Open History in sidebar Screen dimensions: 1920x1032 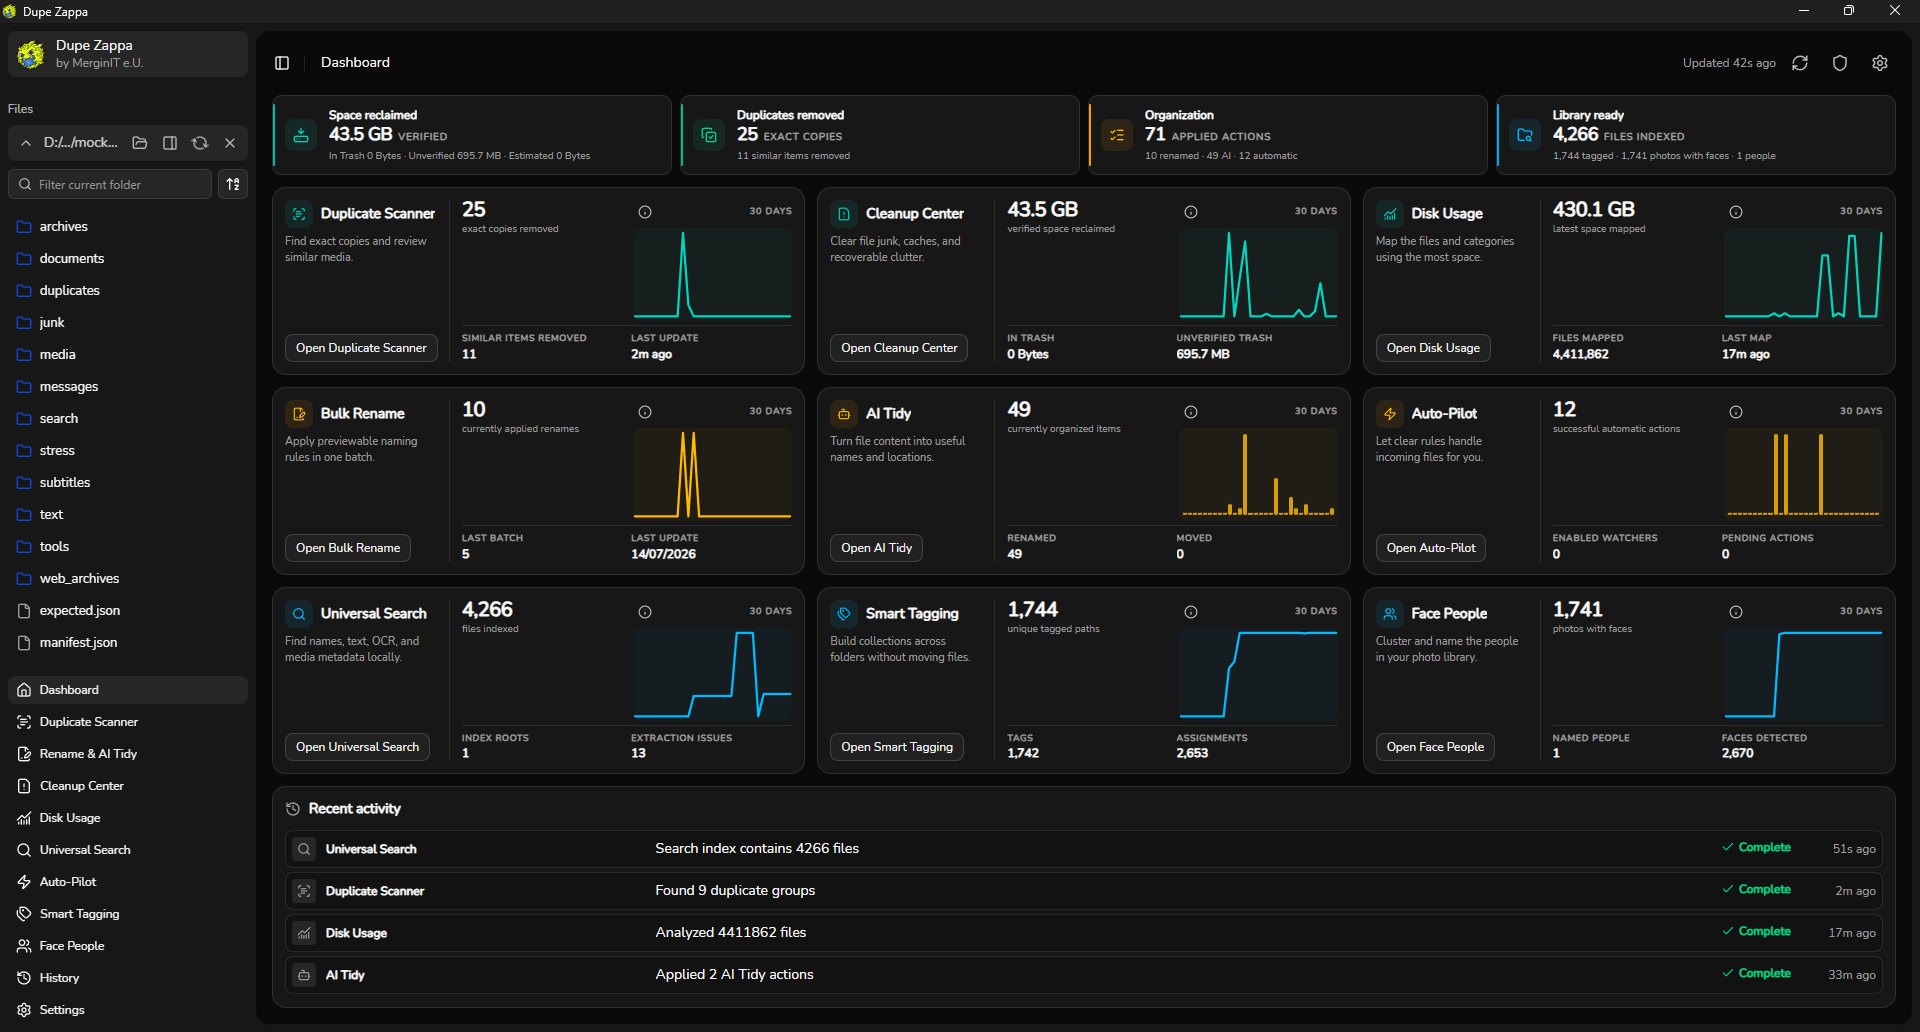[128, 978]
